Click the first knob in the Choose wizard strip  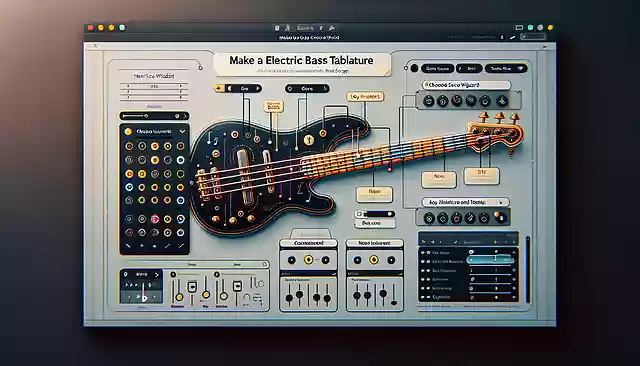429,100
